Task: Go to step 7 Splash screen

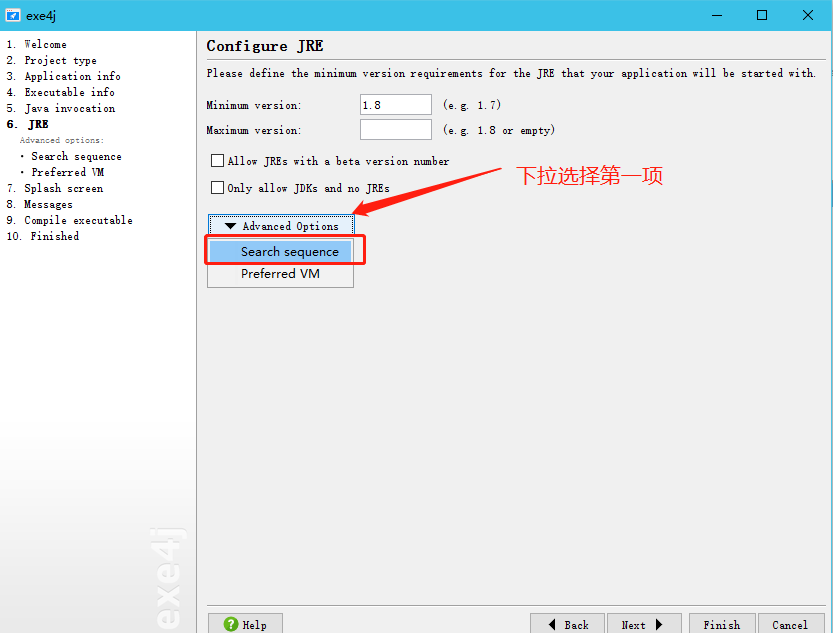Action: (x=55, y=188)
